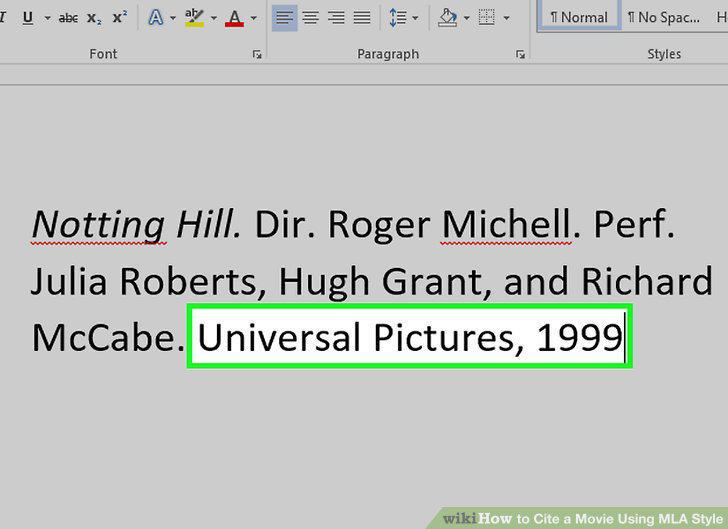Align text right

(336, 18)
